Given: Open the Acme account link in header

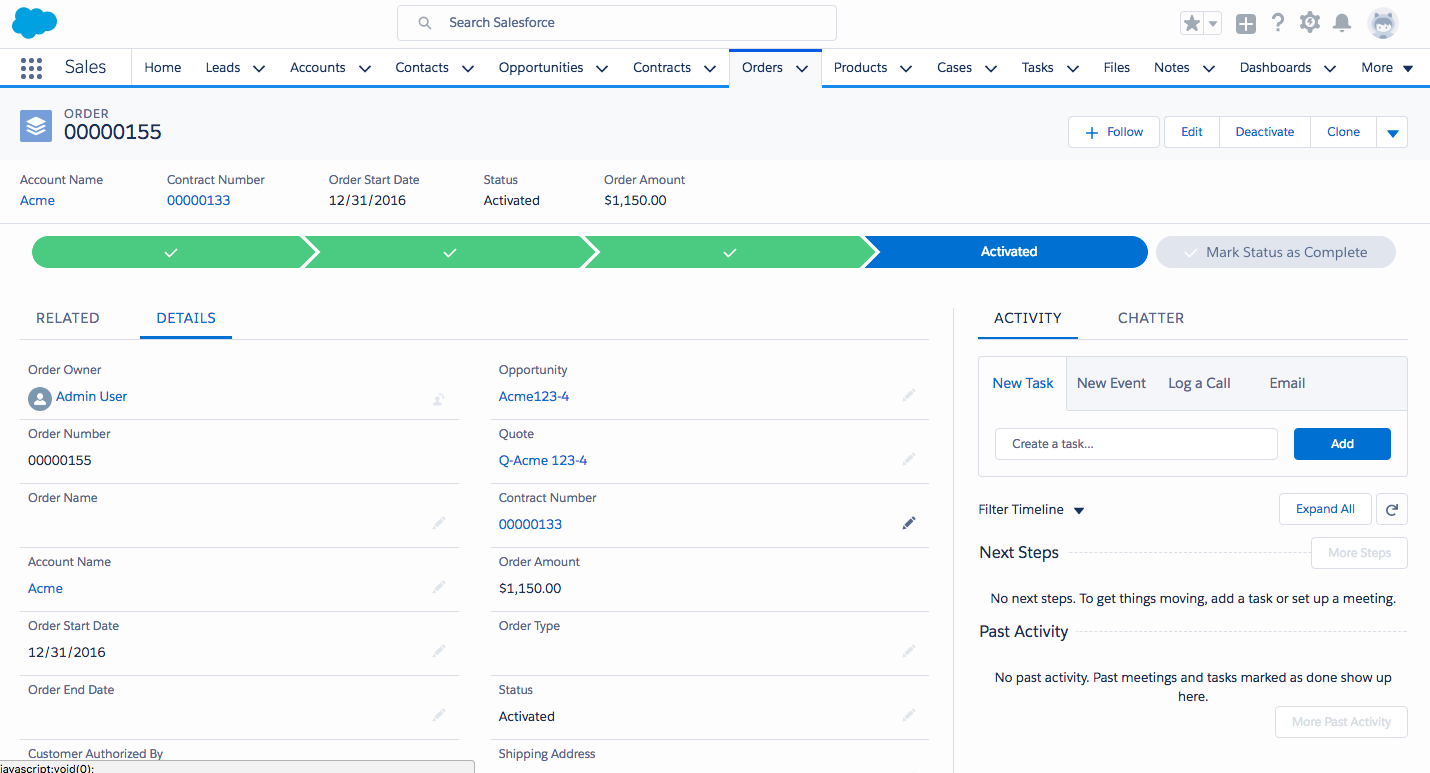Looking at the screenshot, I should click(37, 200).
